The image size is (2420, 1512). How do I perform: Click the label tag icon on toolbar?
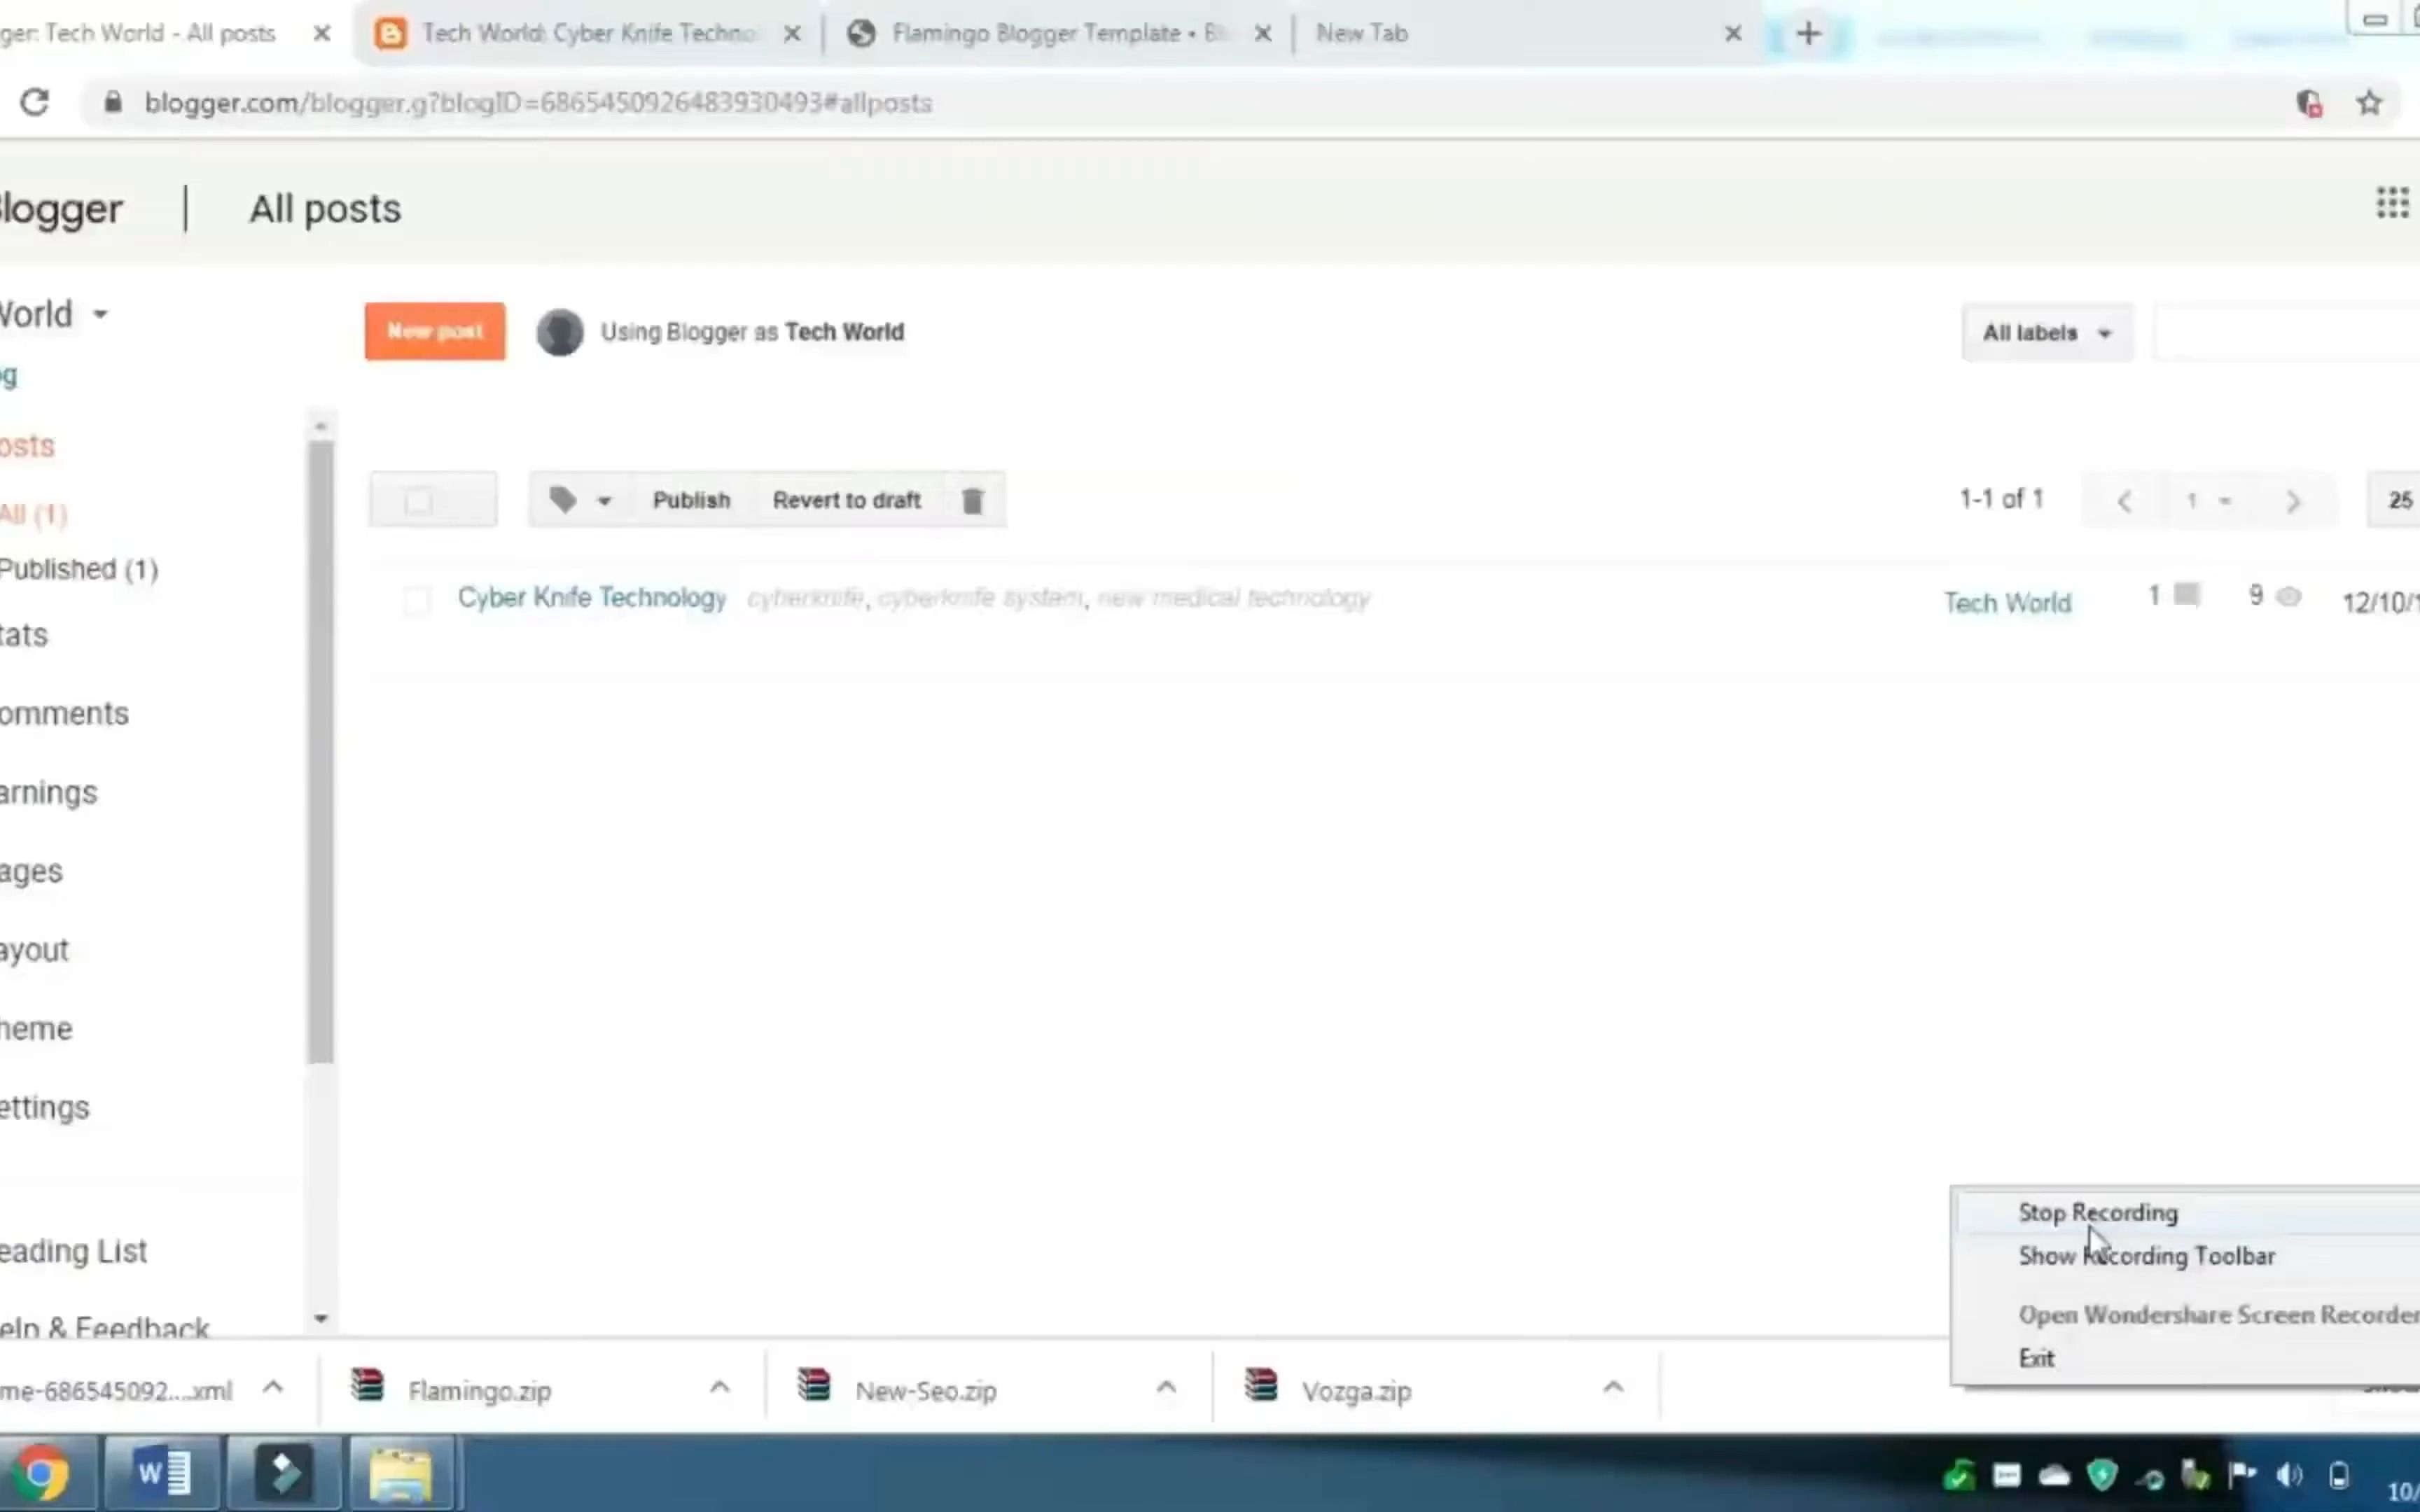click(x=563, y=500)
